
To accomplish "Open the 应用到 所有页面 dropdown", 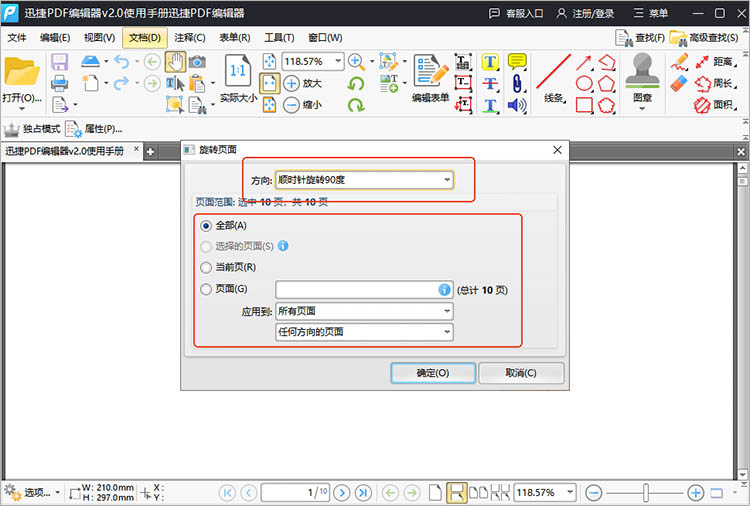I will [x=364, y=311].
